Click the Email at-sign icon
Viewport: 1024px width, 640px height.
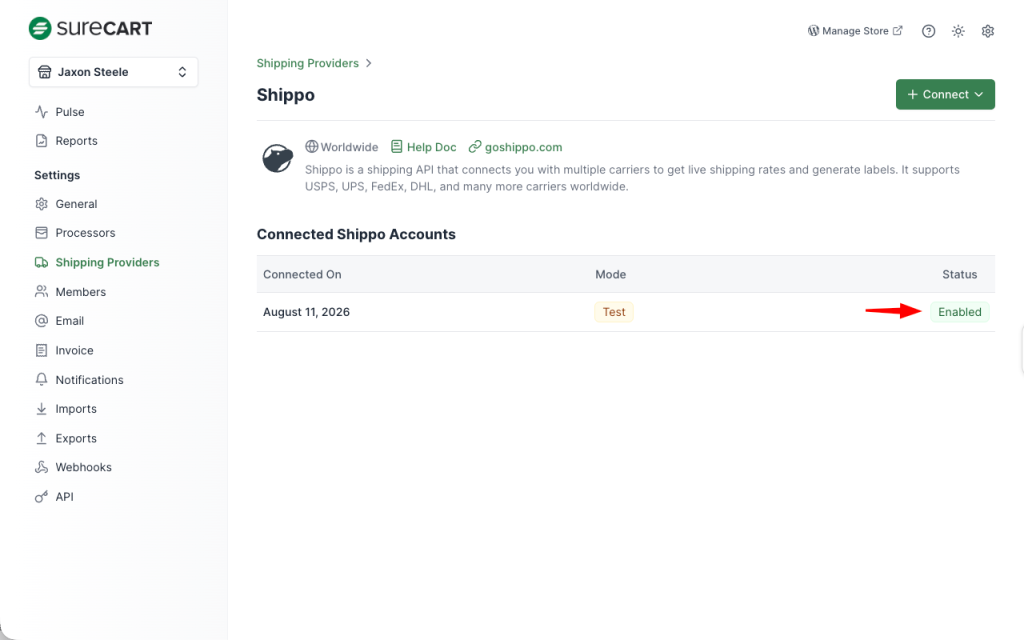pos(41,321)
